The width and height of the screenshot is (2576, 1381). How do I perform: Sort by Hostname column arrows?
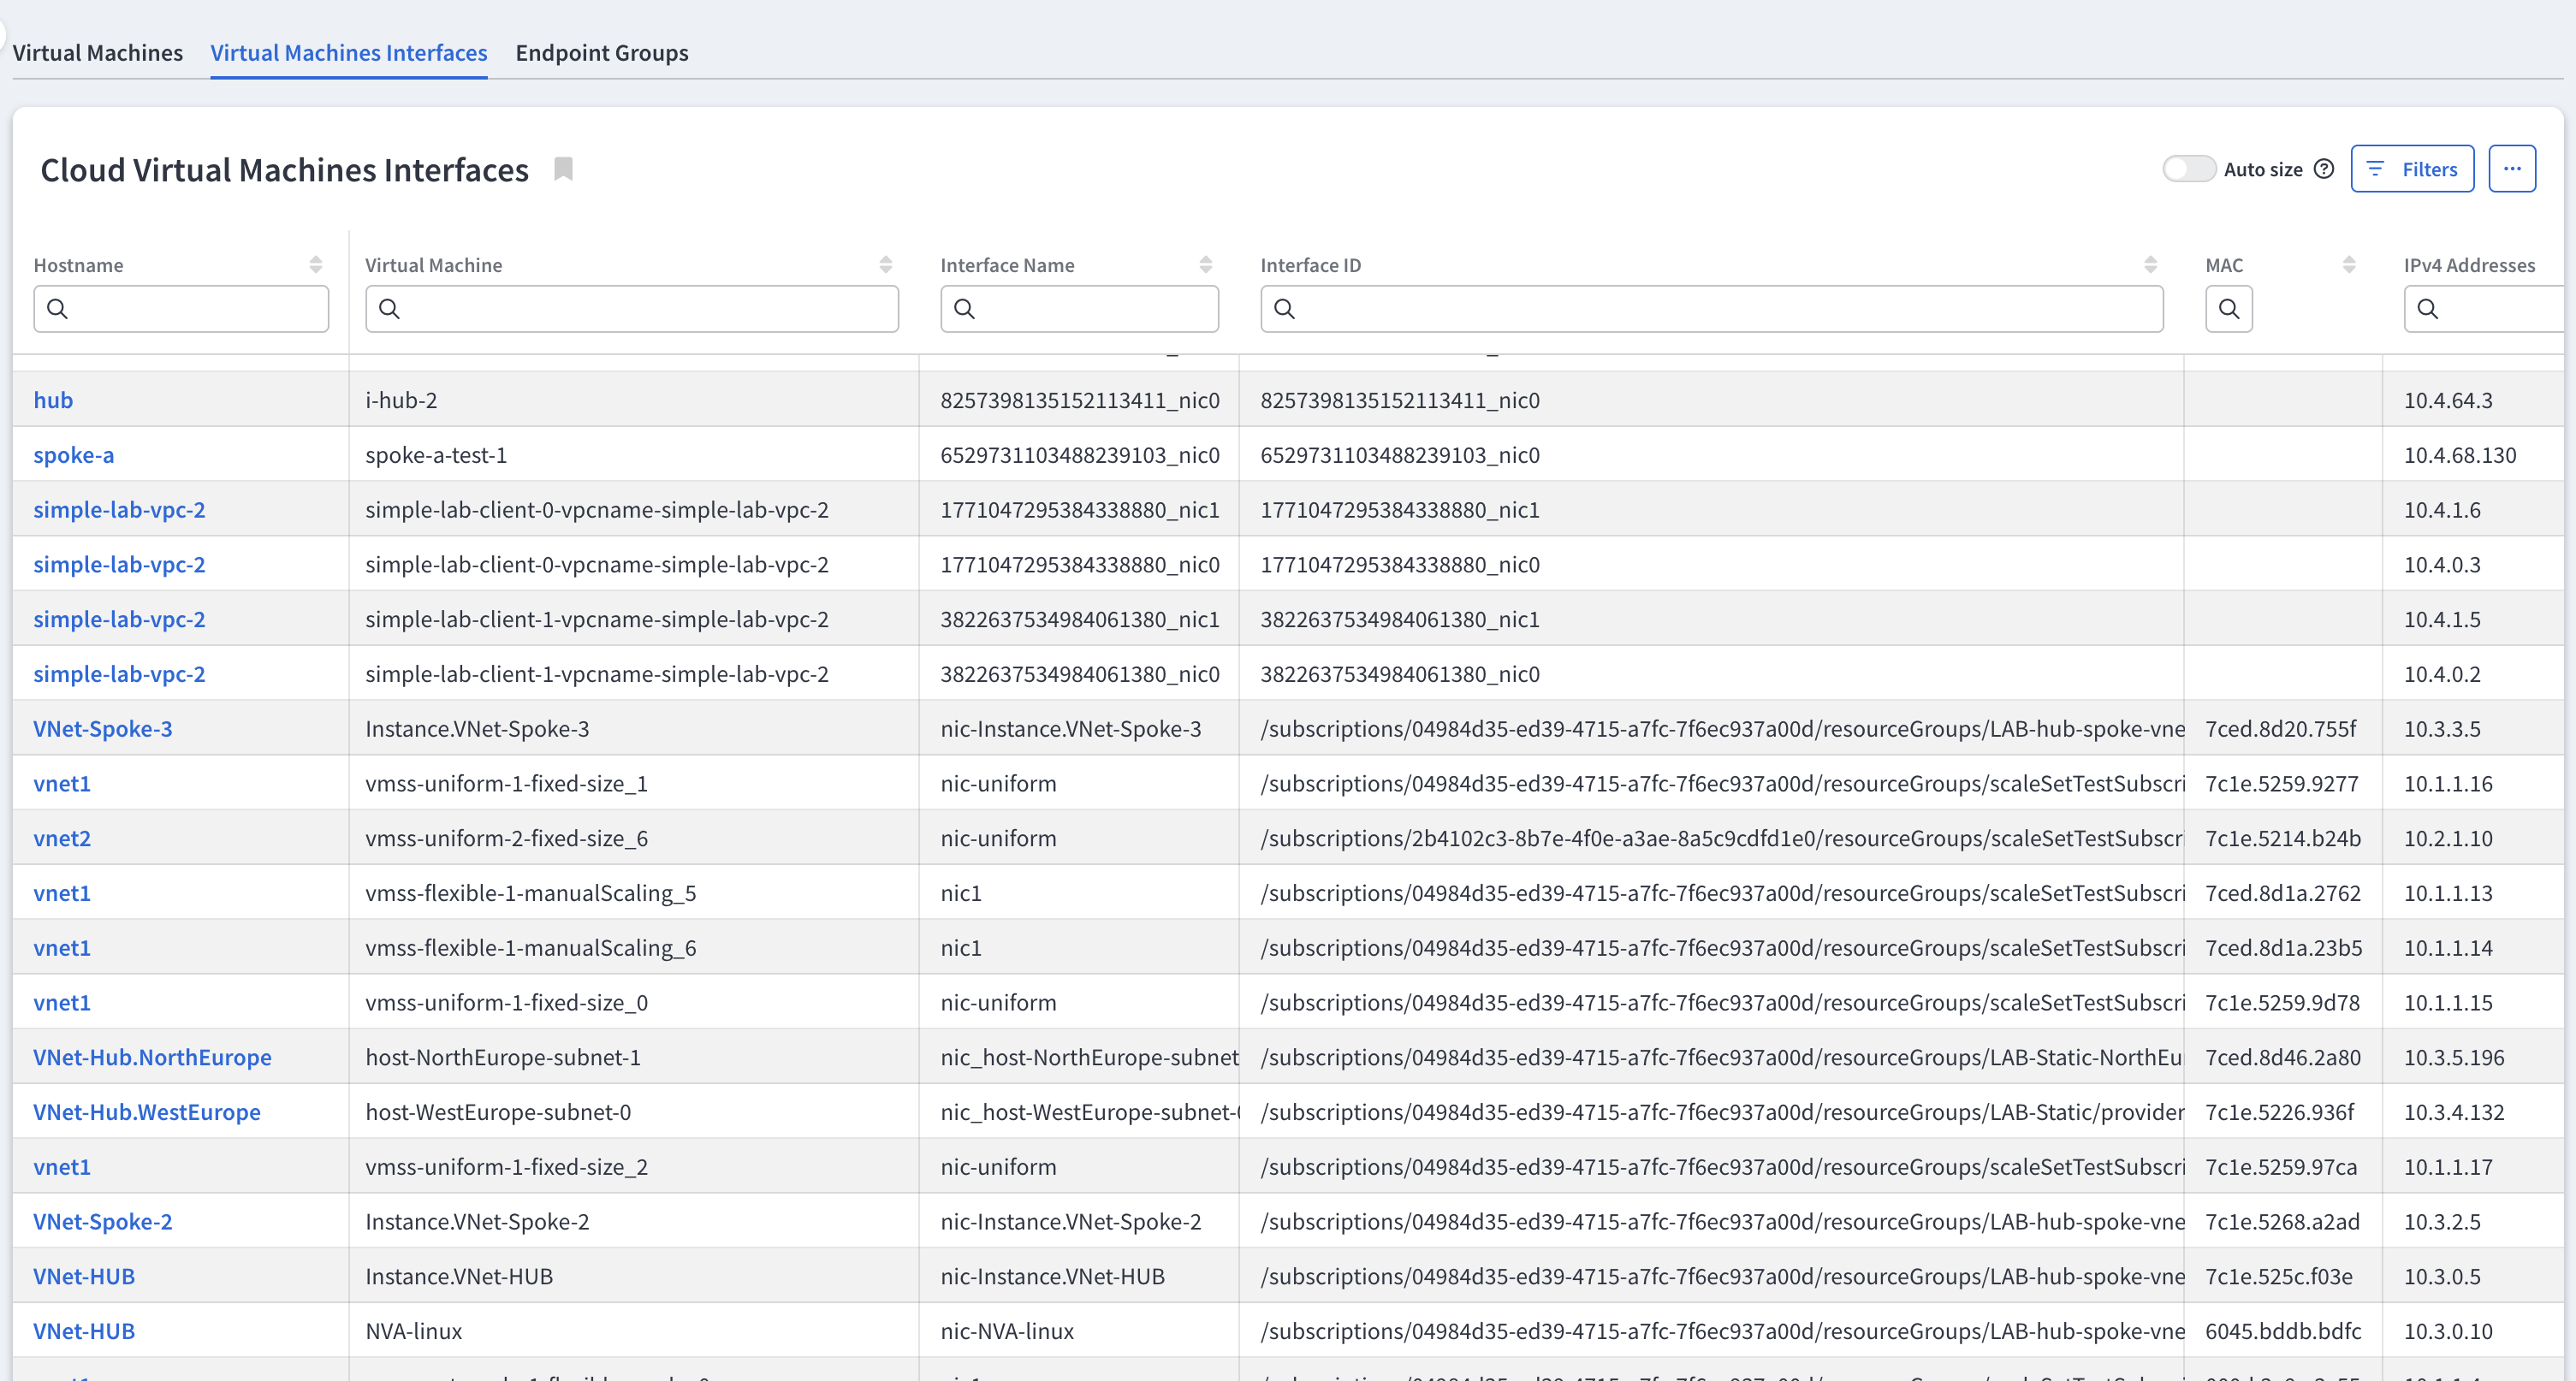(x=316, y=265)
